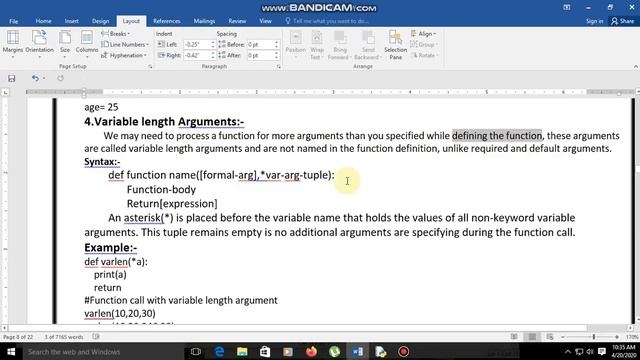Click the Windows taskbar search box
The width and height of the screenshot is (640, 360).
[102, 351]
